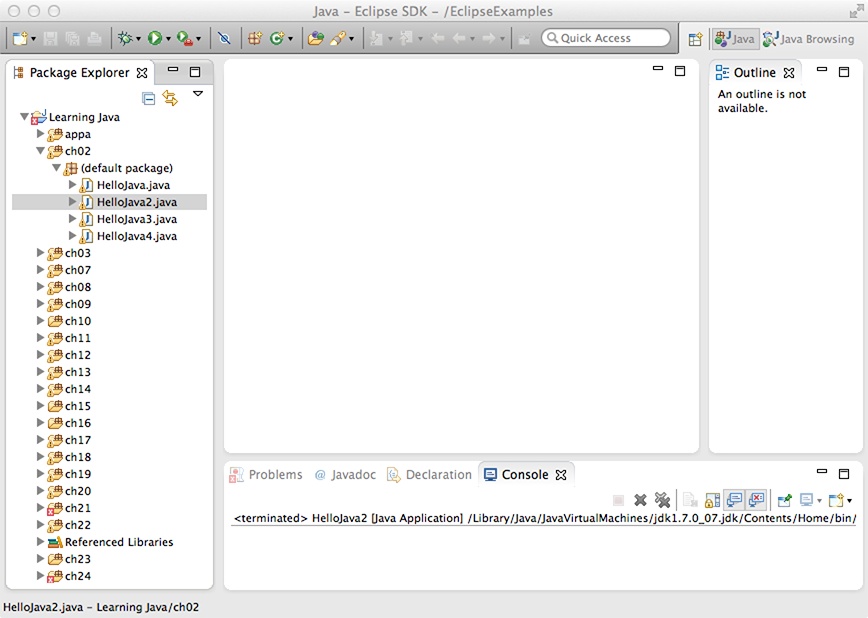The width and height of the screenshot is (868, 618).
Task: Click the Open Console icon
Action: (836, 501)
